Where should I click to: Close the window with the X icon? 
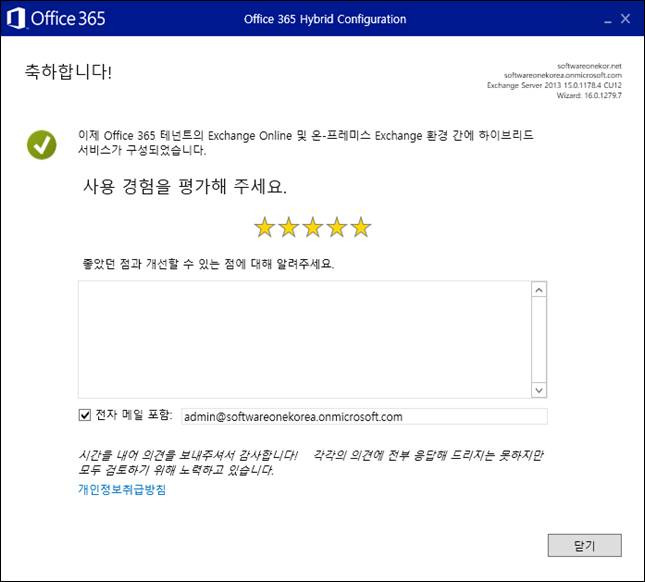pyautogui.click(x=626, y=19)
